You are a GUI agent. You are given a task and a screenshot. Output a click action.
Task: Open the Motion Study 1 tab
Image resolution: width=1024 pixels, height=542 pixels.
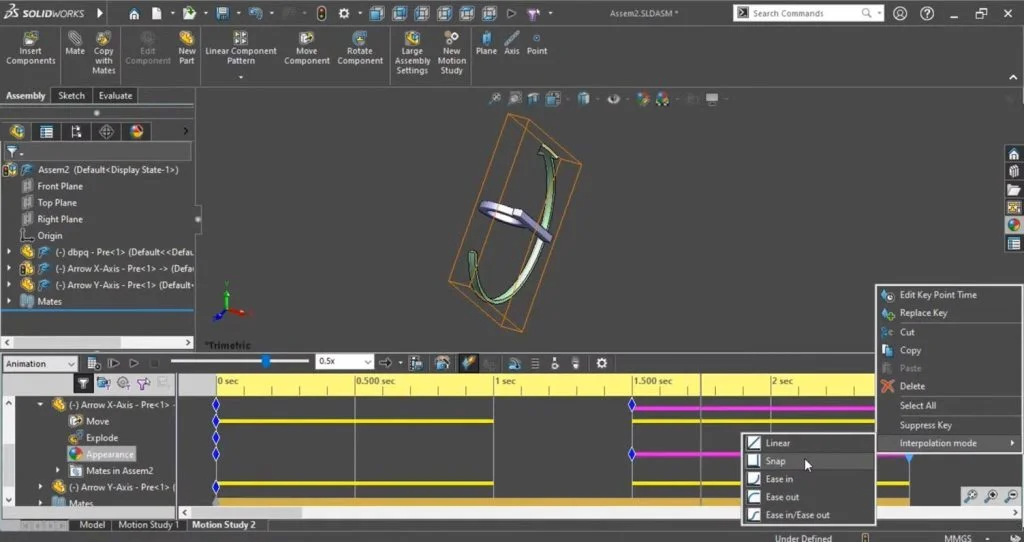(148, 524)
